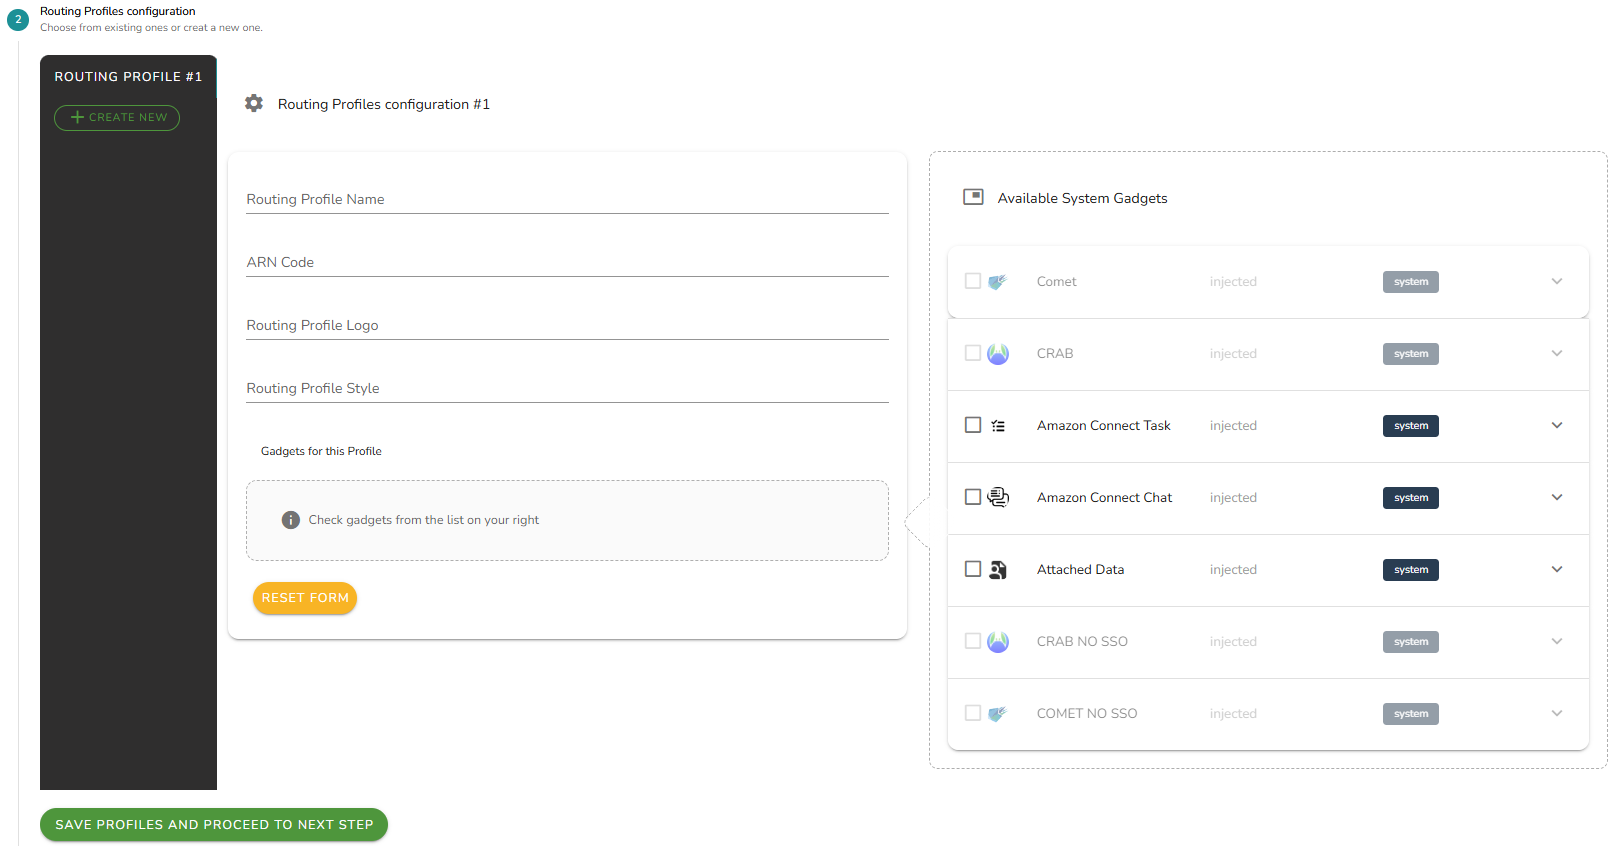Click the Available System Gadgets heading

pyautogui.click(x=1082, y=198)
